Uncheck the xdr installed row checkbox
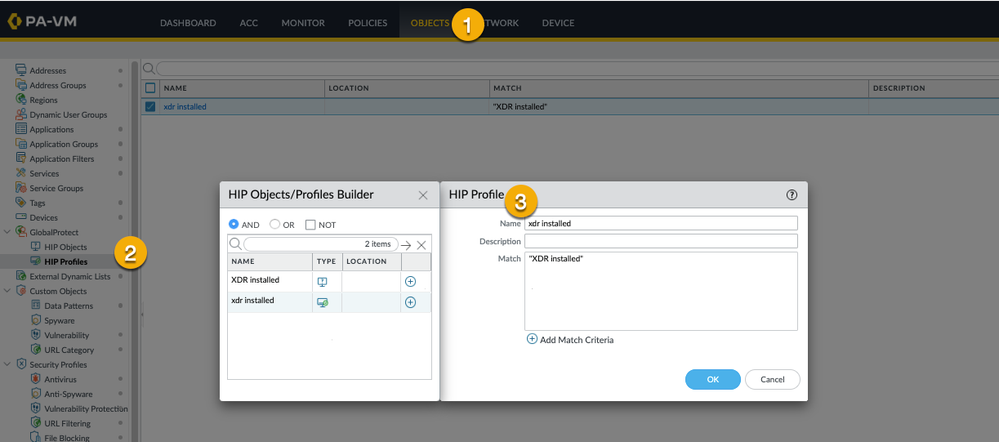This screenshot has width=999, height=442. point(150,106)
